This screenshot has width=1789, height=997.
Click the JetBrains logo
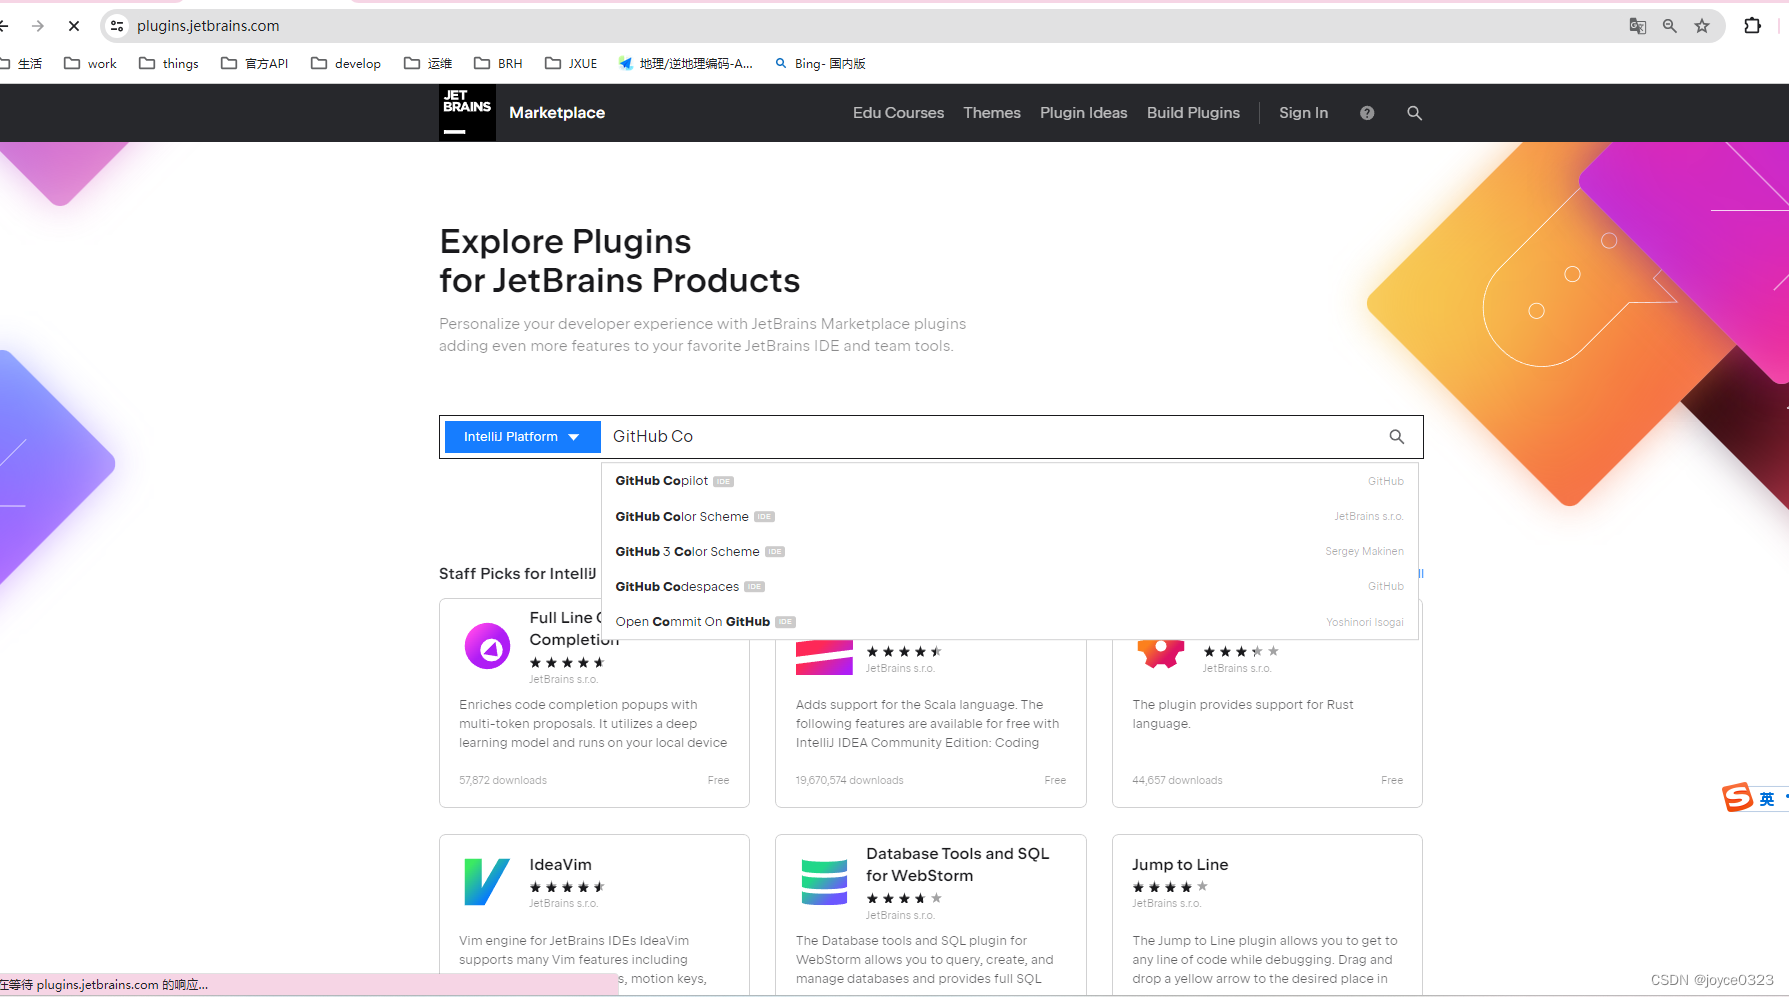point(467,112)
